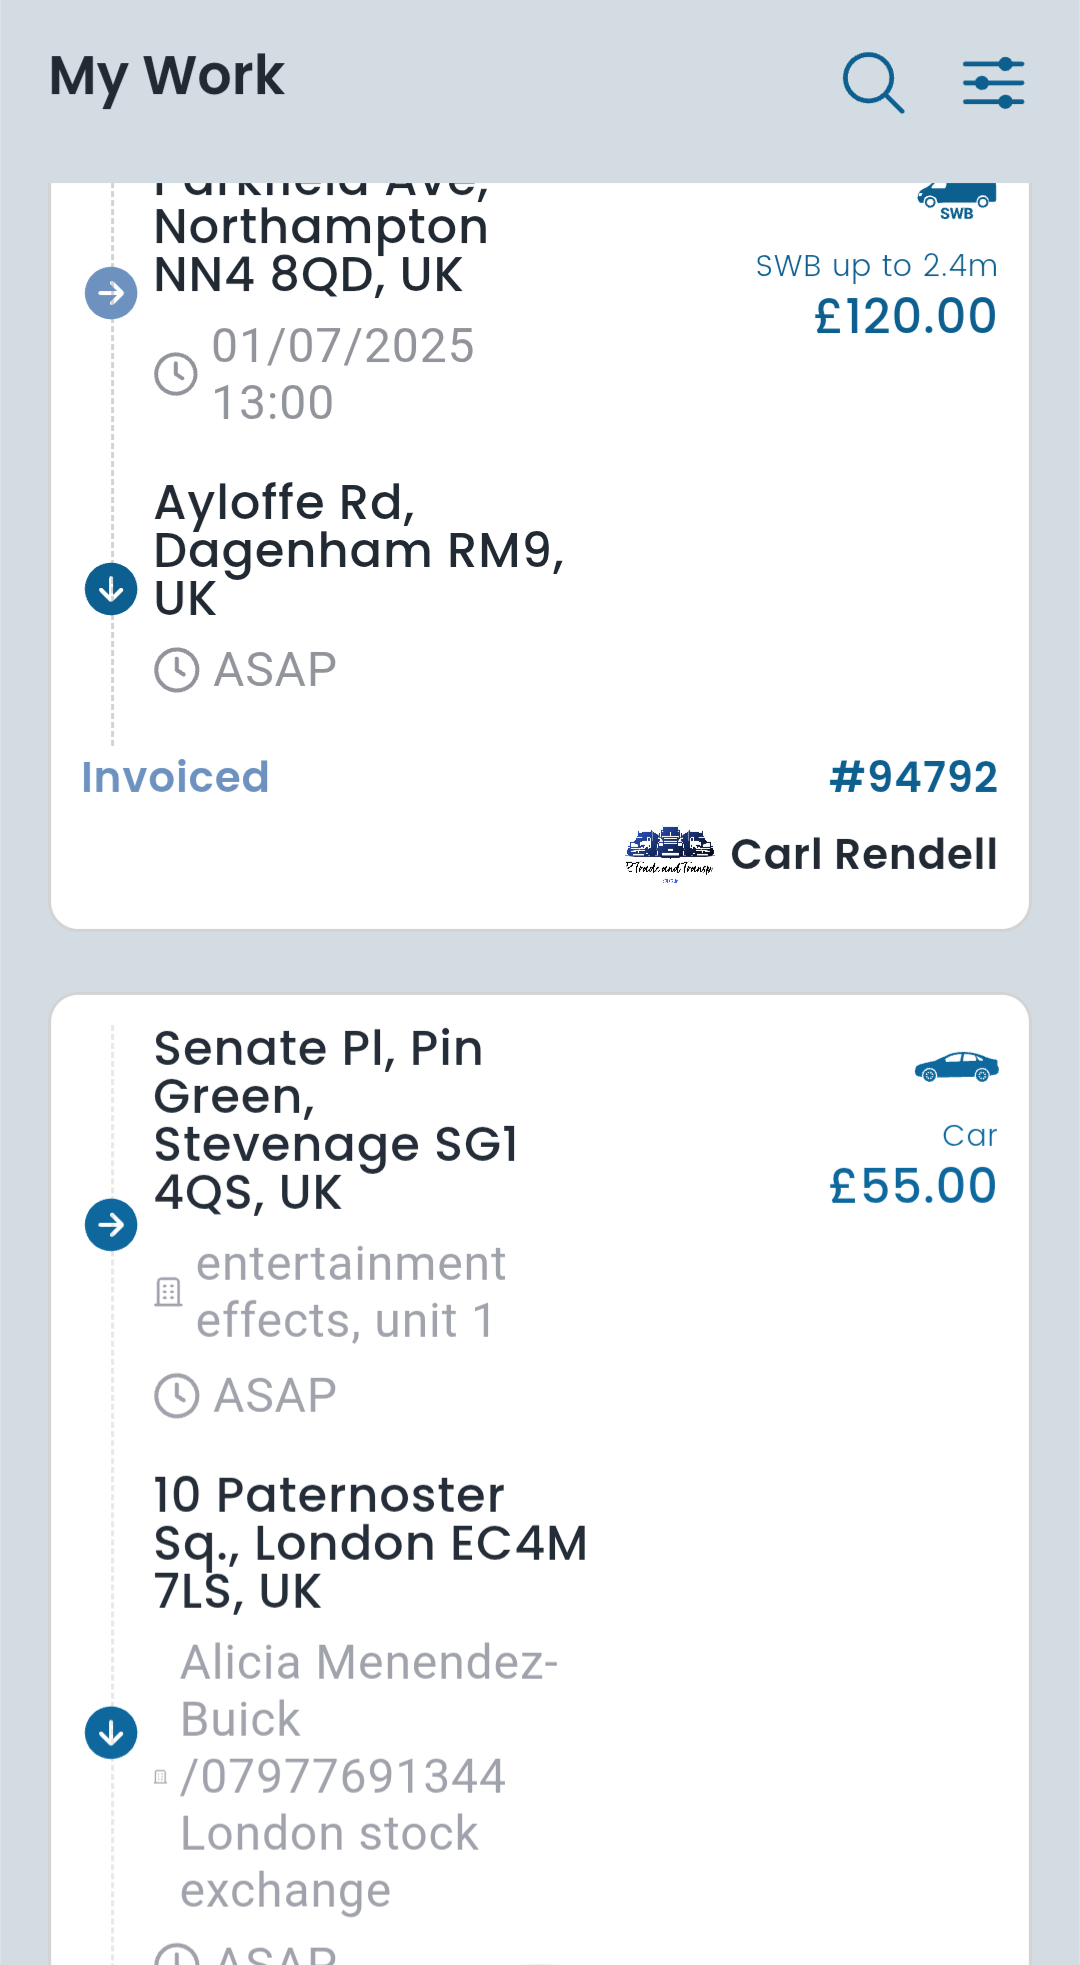Screen dimensions: 1080x1965
Task: Tap the £120.00 price
Action: pos(905,316)
